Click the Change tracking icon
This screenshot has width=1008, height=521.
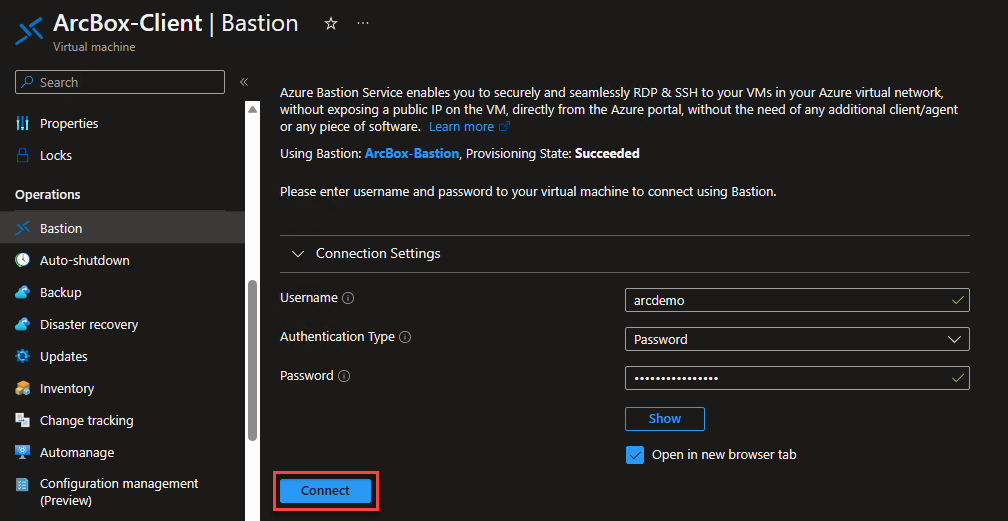(x=22, y=420)
